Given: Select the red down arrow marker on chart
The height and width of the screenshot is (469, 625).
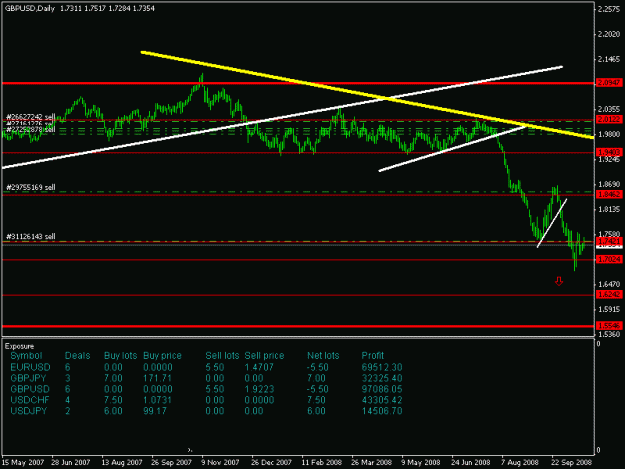Looking at the screenshot, I should click(559, 281).
